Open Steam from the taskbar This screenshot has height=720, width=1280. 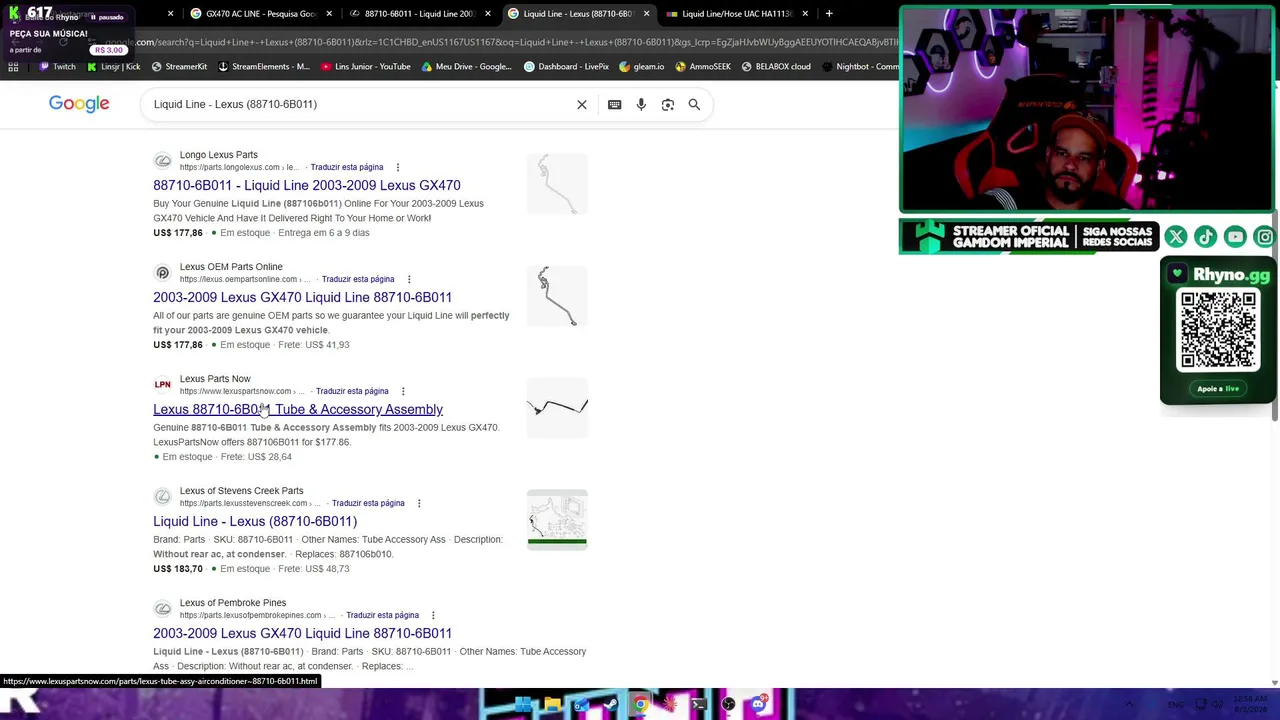pos(610,705)
